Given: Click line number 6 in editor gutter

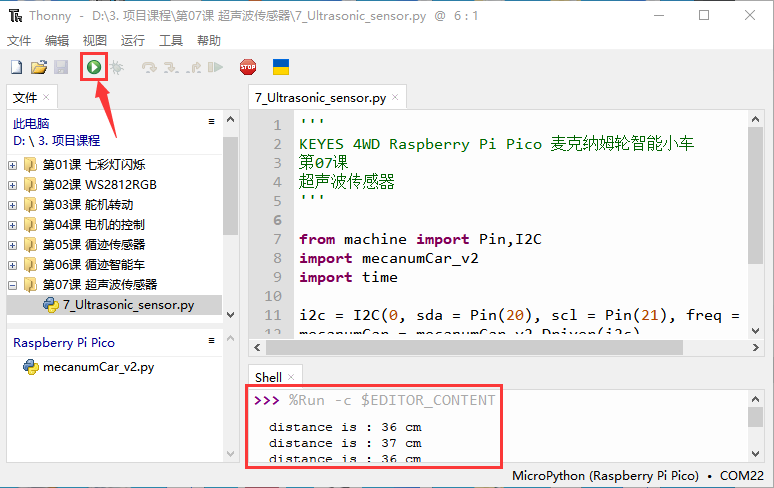Looking at the screenshot, I should [x=277, y=220].
